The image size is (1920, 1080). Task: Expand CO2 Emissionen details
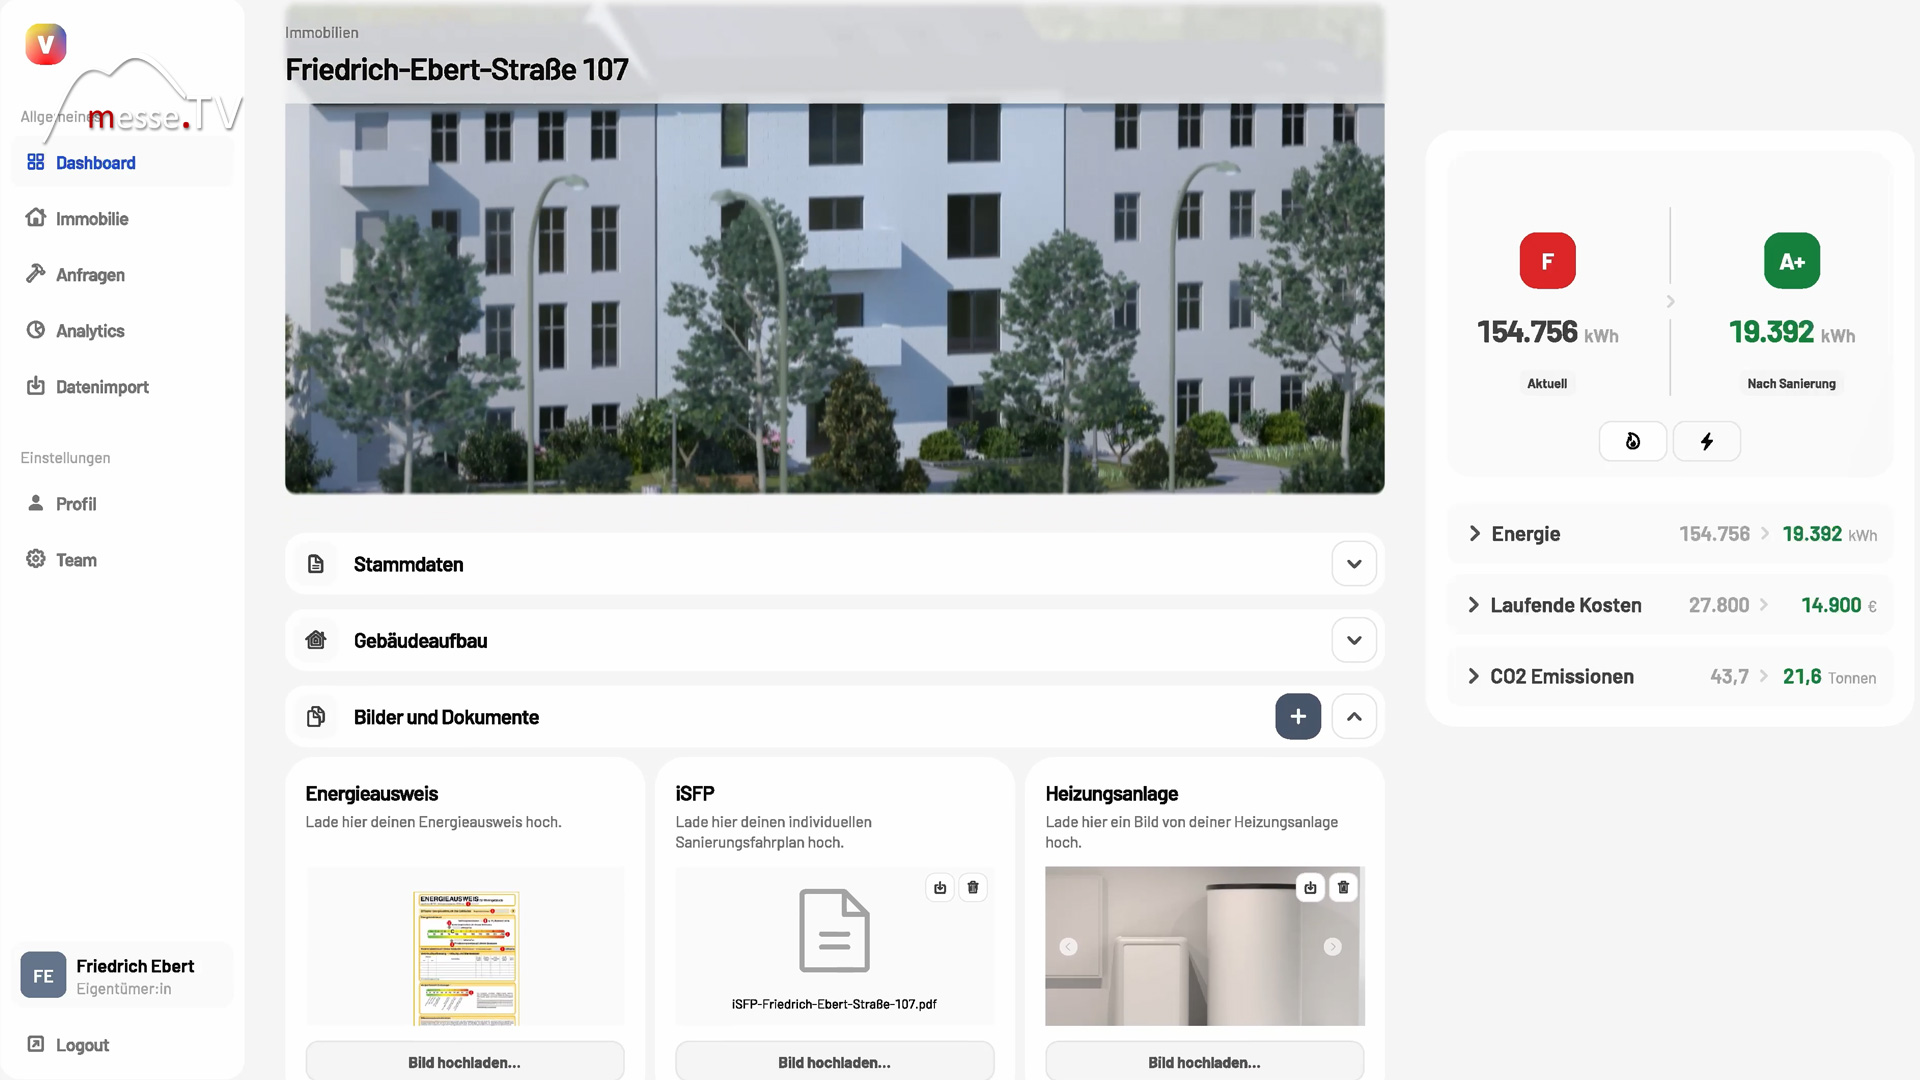point(1474,675)
